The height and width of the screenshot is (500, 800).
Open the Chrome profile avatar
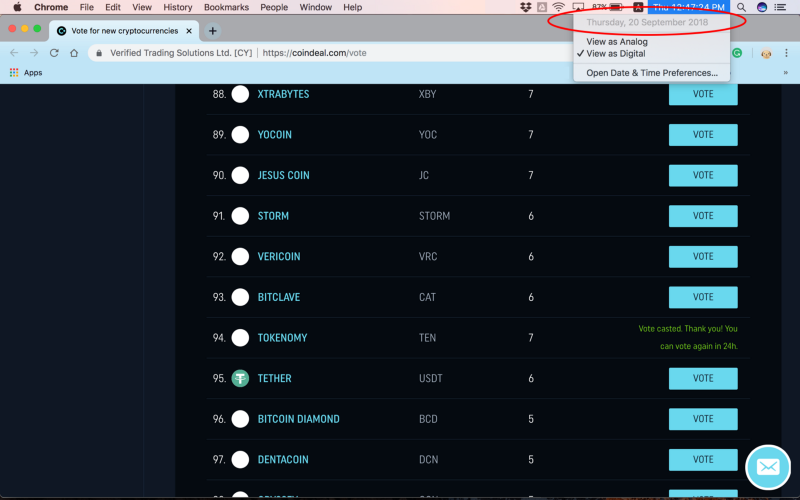point(766,53)
